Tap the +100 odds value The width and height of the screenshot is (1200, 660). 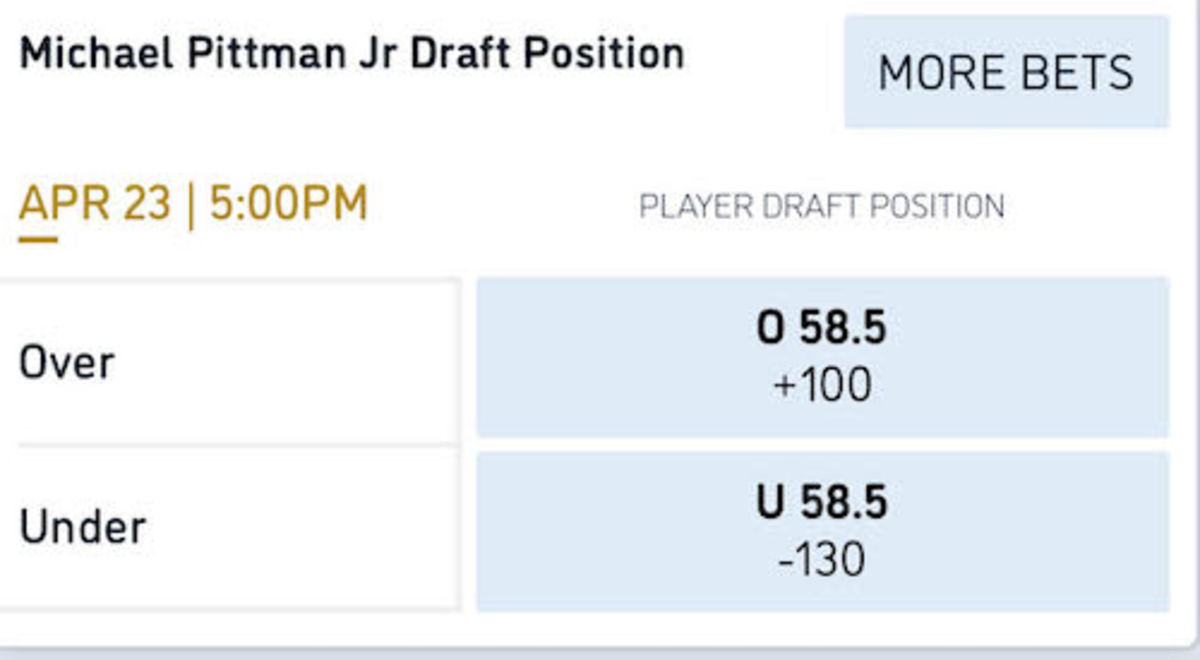coord(822,386)
